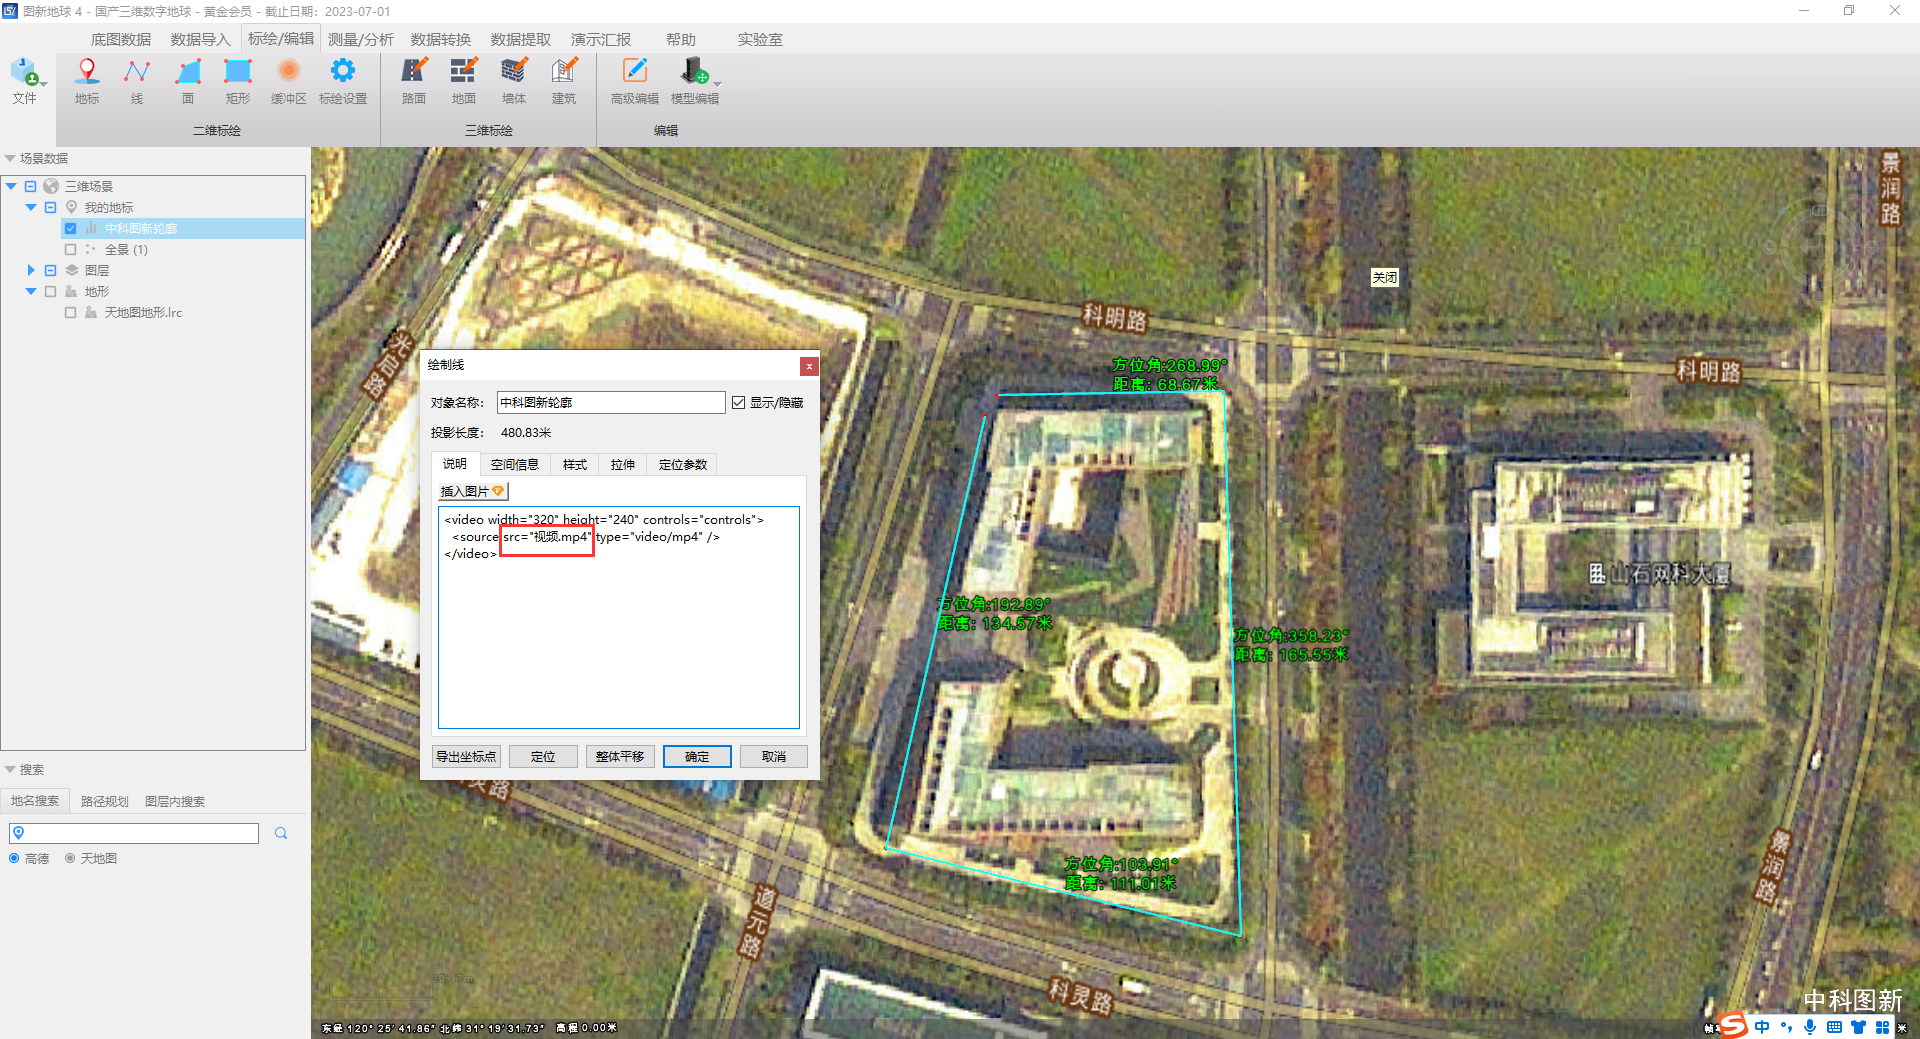Switch to 样式 tab in dialog
The height and width of the screenshot is (1039, 1920).
click(575, 464)
